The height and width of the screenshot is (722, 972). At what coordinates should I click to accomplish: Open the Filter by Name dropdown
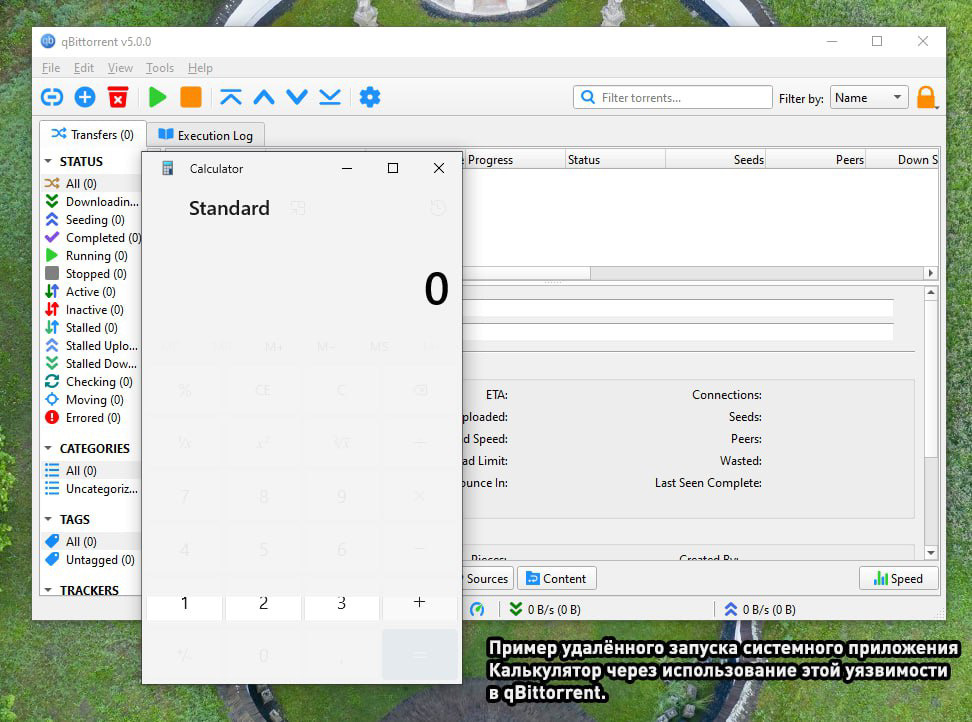click(868, 98)
